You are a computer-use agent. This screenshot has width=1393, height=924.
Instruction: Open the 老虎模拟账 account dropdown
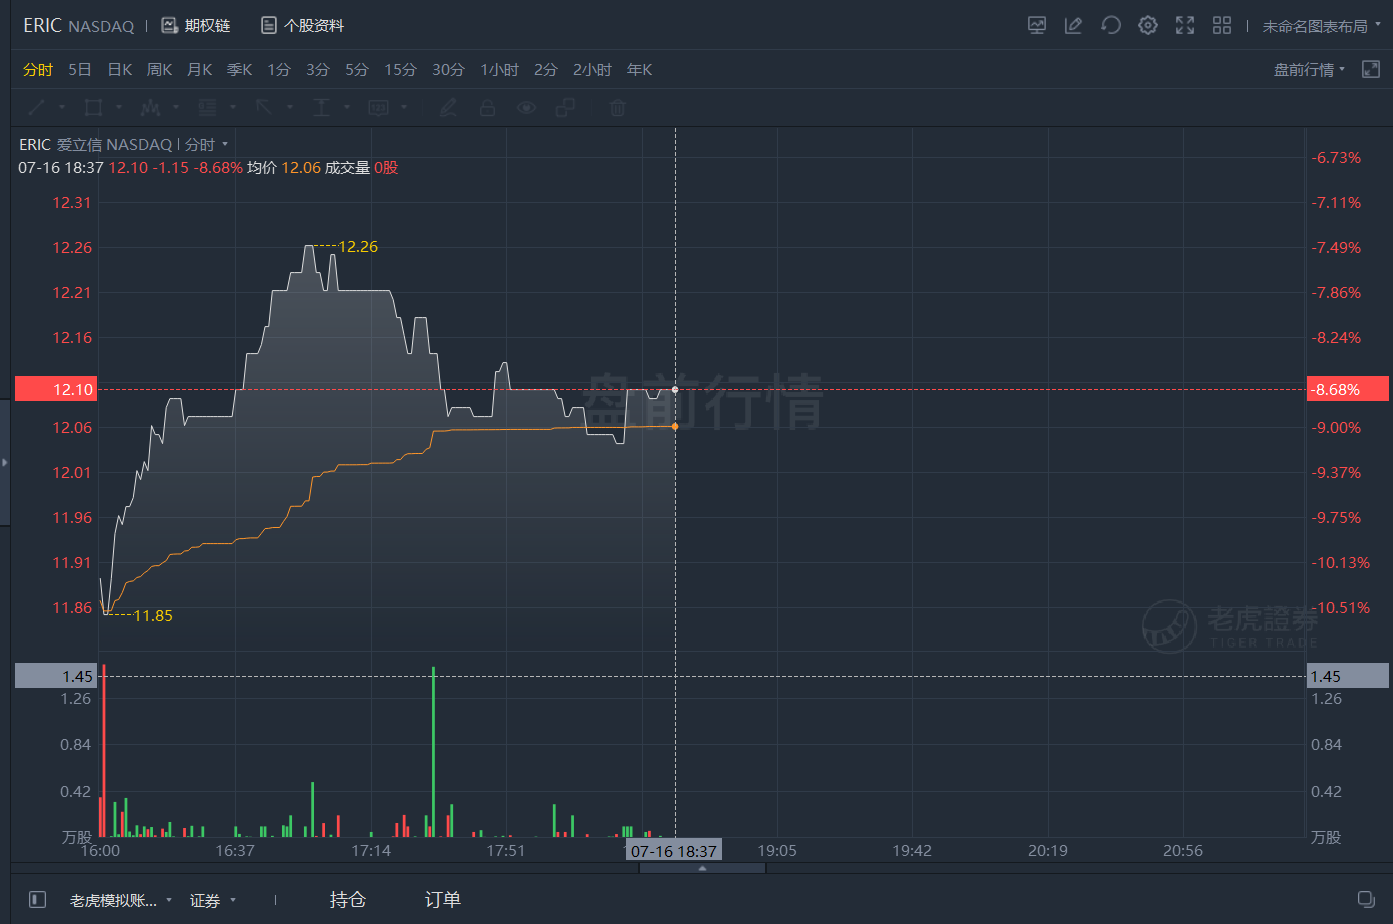pyautogui.click(x=120, y=900)
